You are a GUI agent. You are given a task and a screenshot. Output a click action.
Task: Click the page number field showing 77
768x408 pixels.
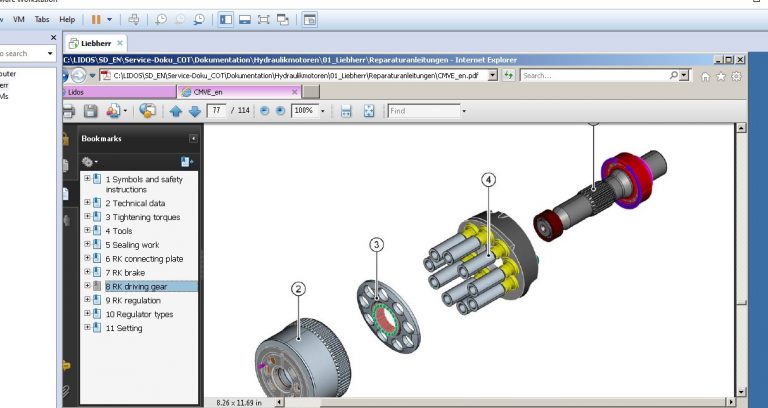tap(216, 111)
